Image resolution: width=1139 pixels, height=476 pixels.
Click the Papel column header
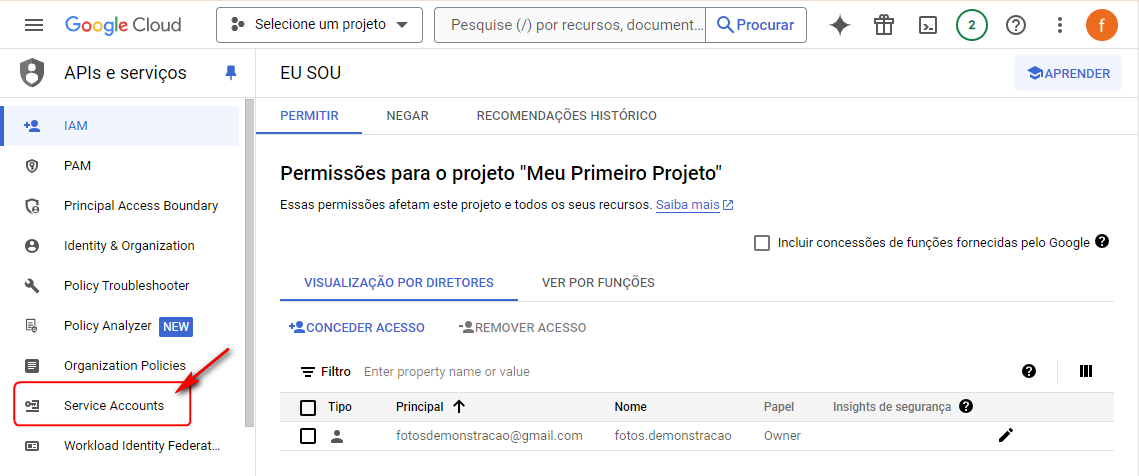(779, 407)
